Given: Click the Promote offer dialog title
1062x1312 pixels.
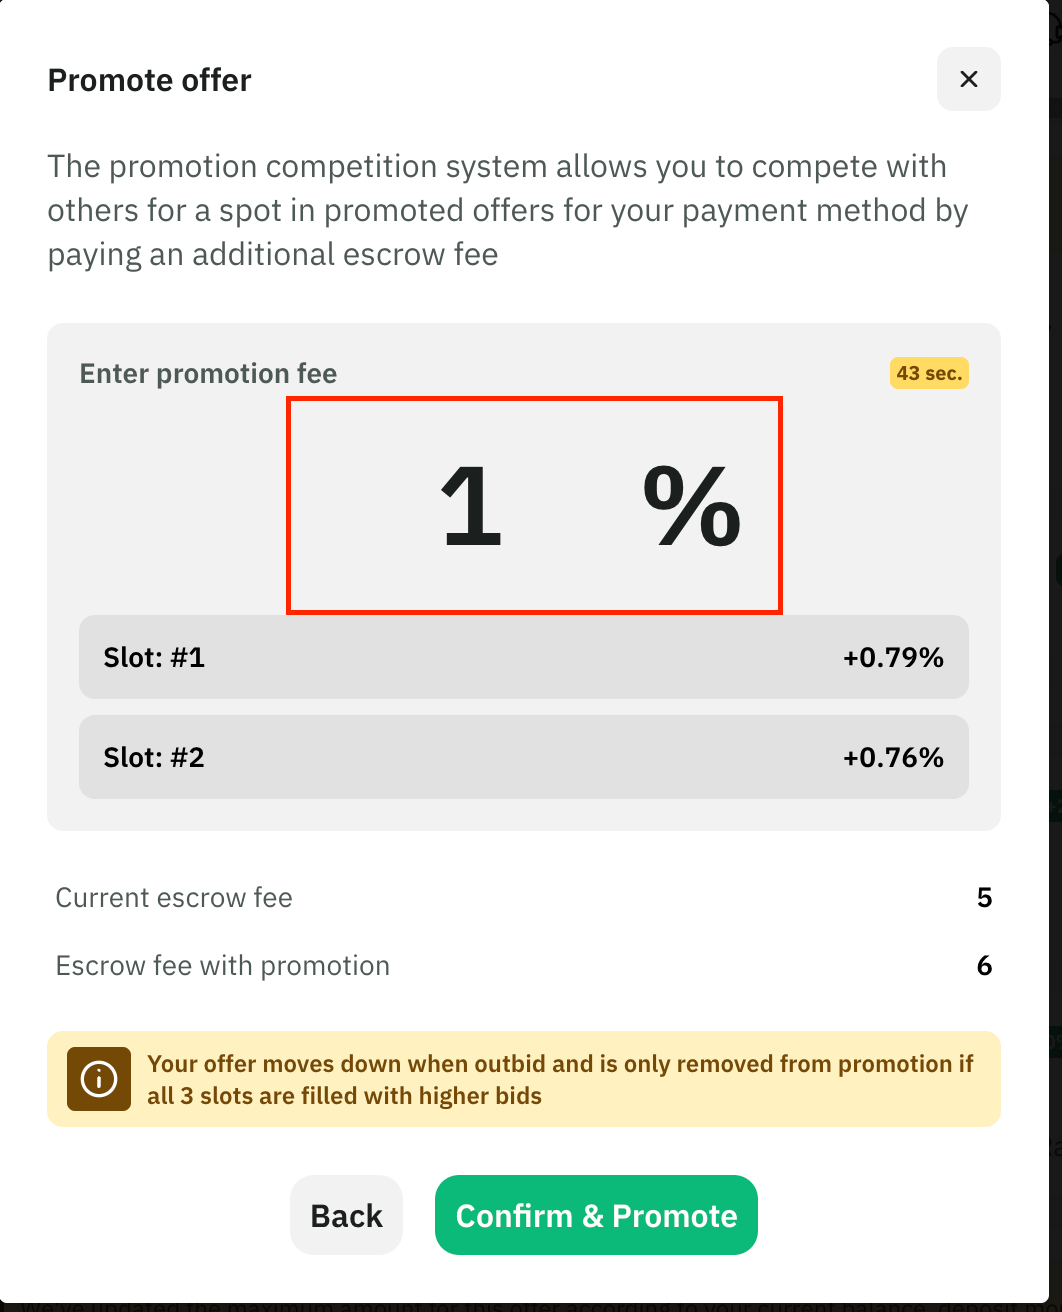Looking at the screenshot, I should point(150,80).
